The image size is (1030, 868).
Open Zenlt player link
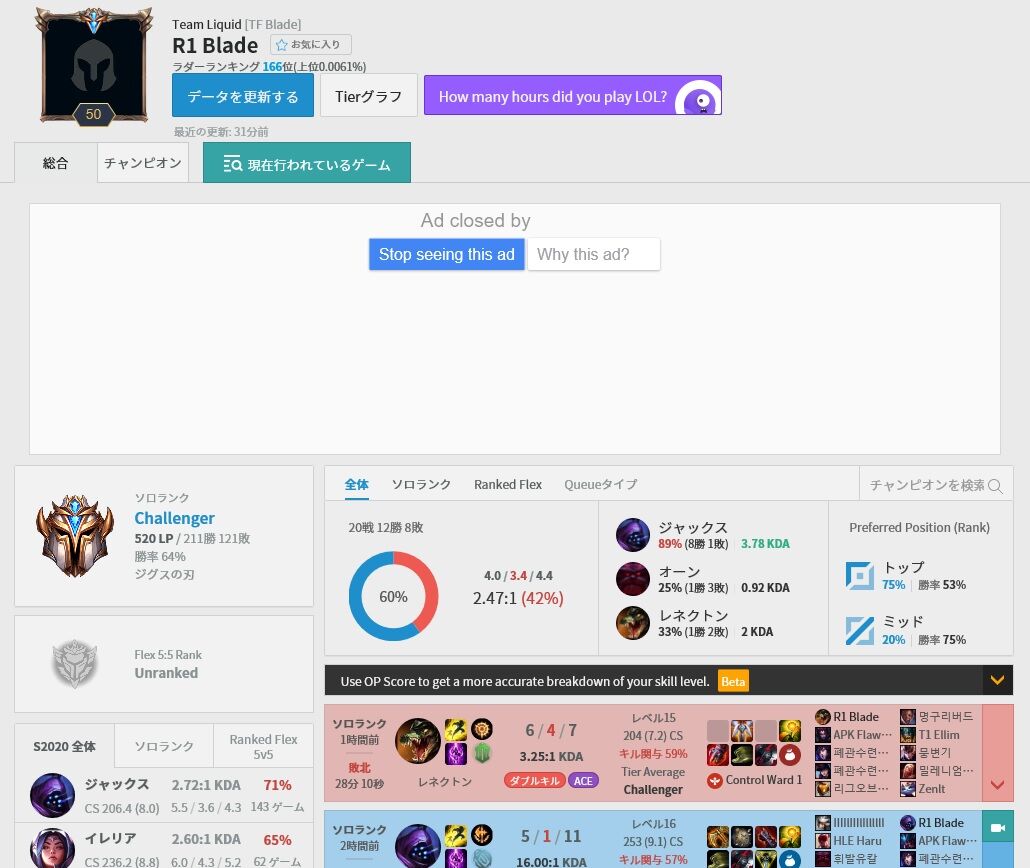point(931,788)
